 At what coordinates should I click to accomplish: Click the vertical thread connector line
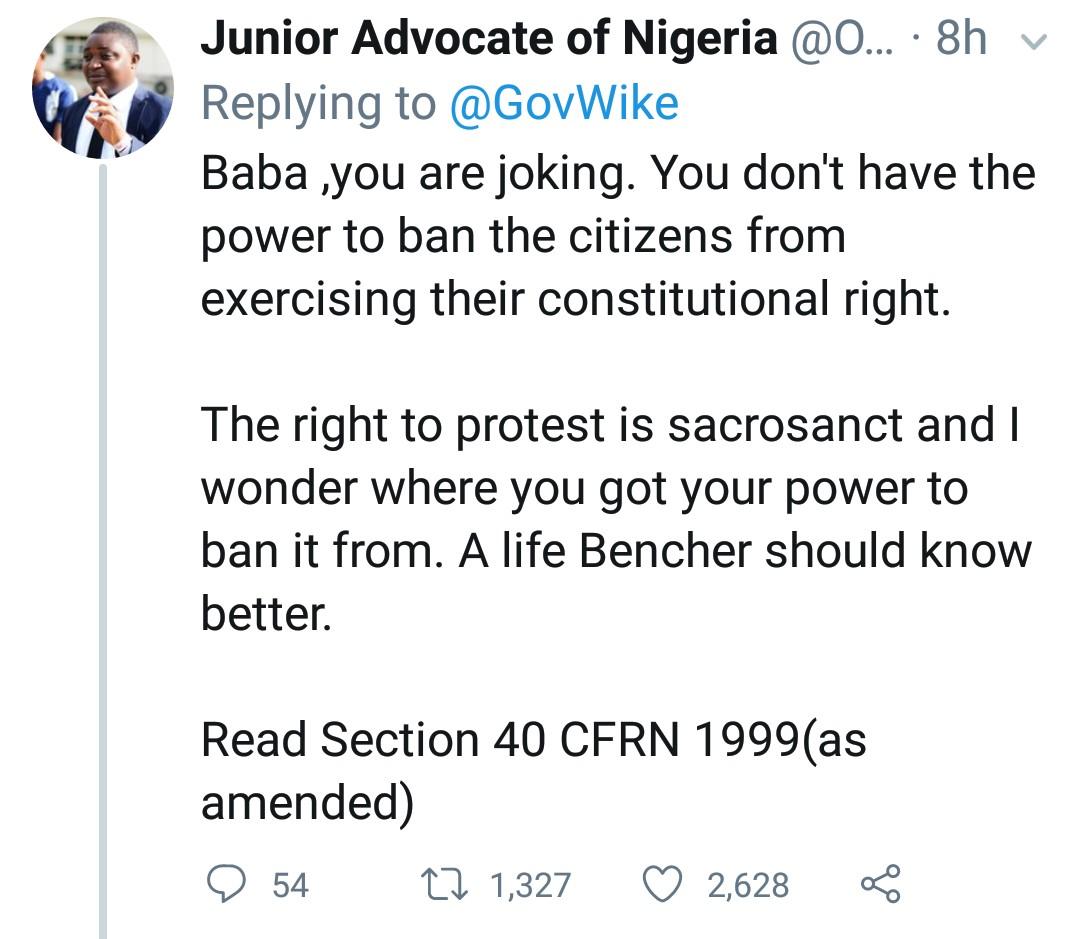pos(102,550)
